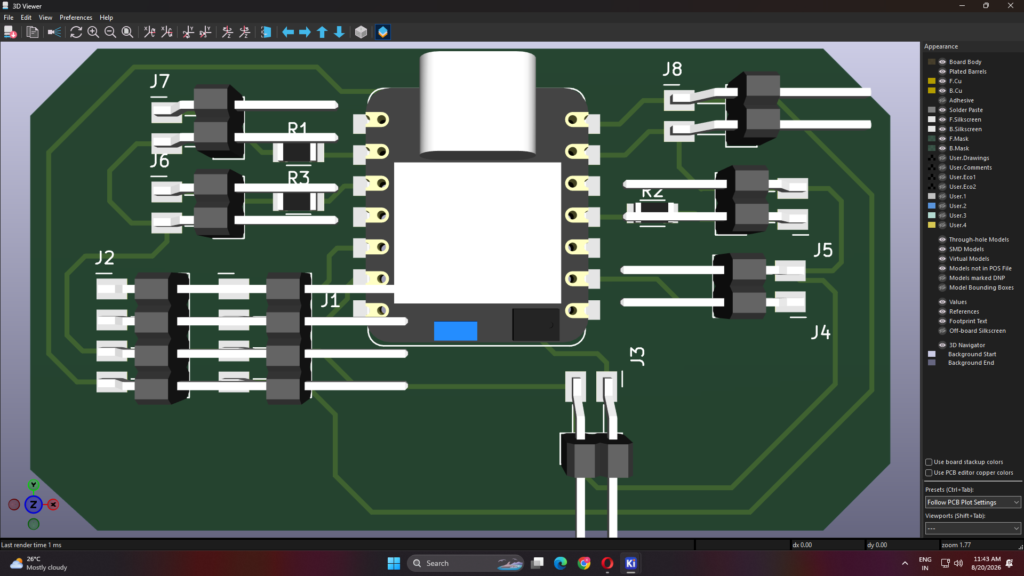Open the Viewports dropdown
This screenshot has height=576, width=1024.
pyautogui.click(x=972, y=528)
